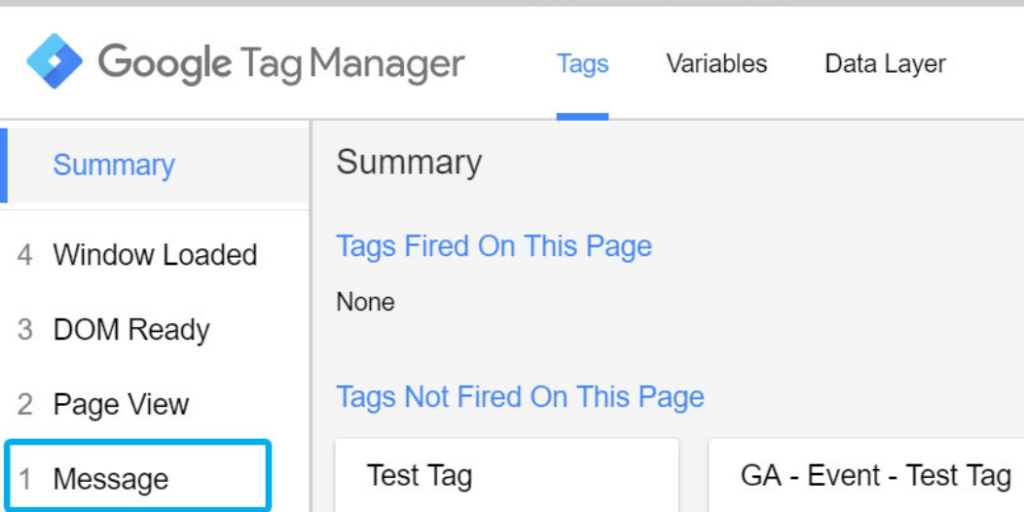Click event number 1 beside Message

pyautogui.click(x=26, y=479)
